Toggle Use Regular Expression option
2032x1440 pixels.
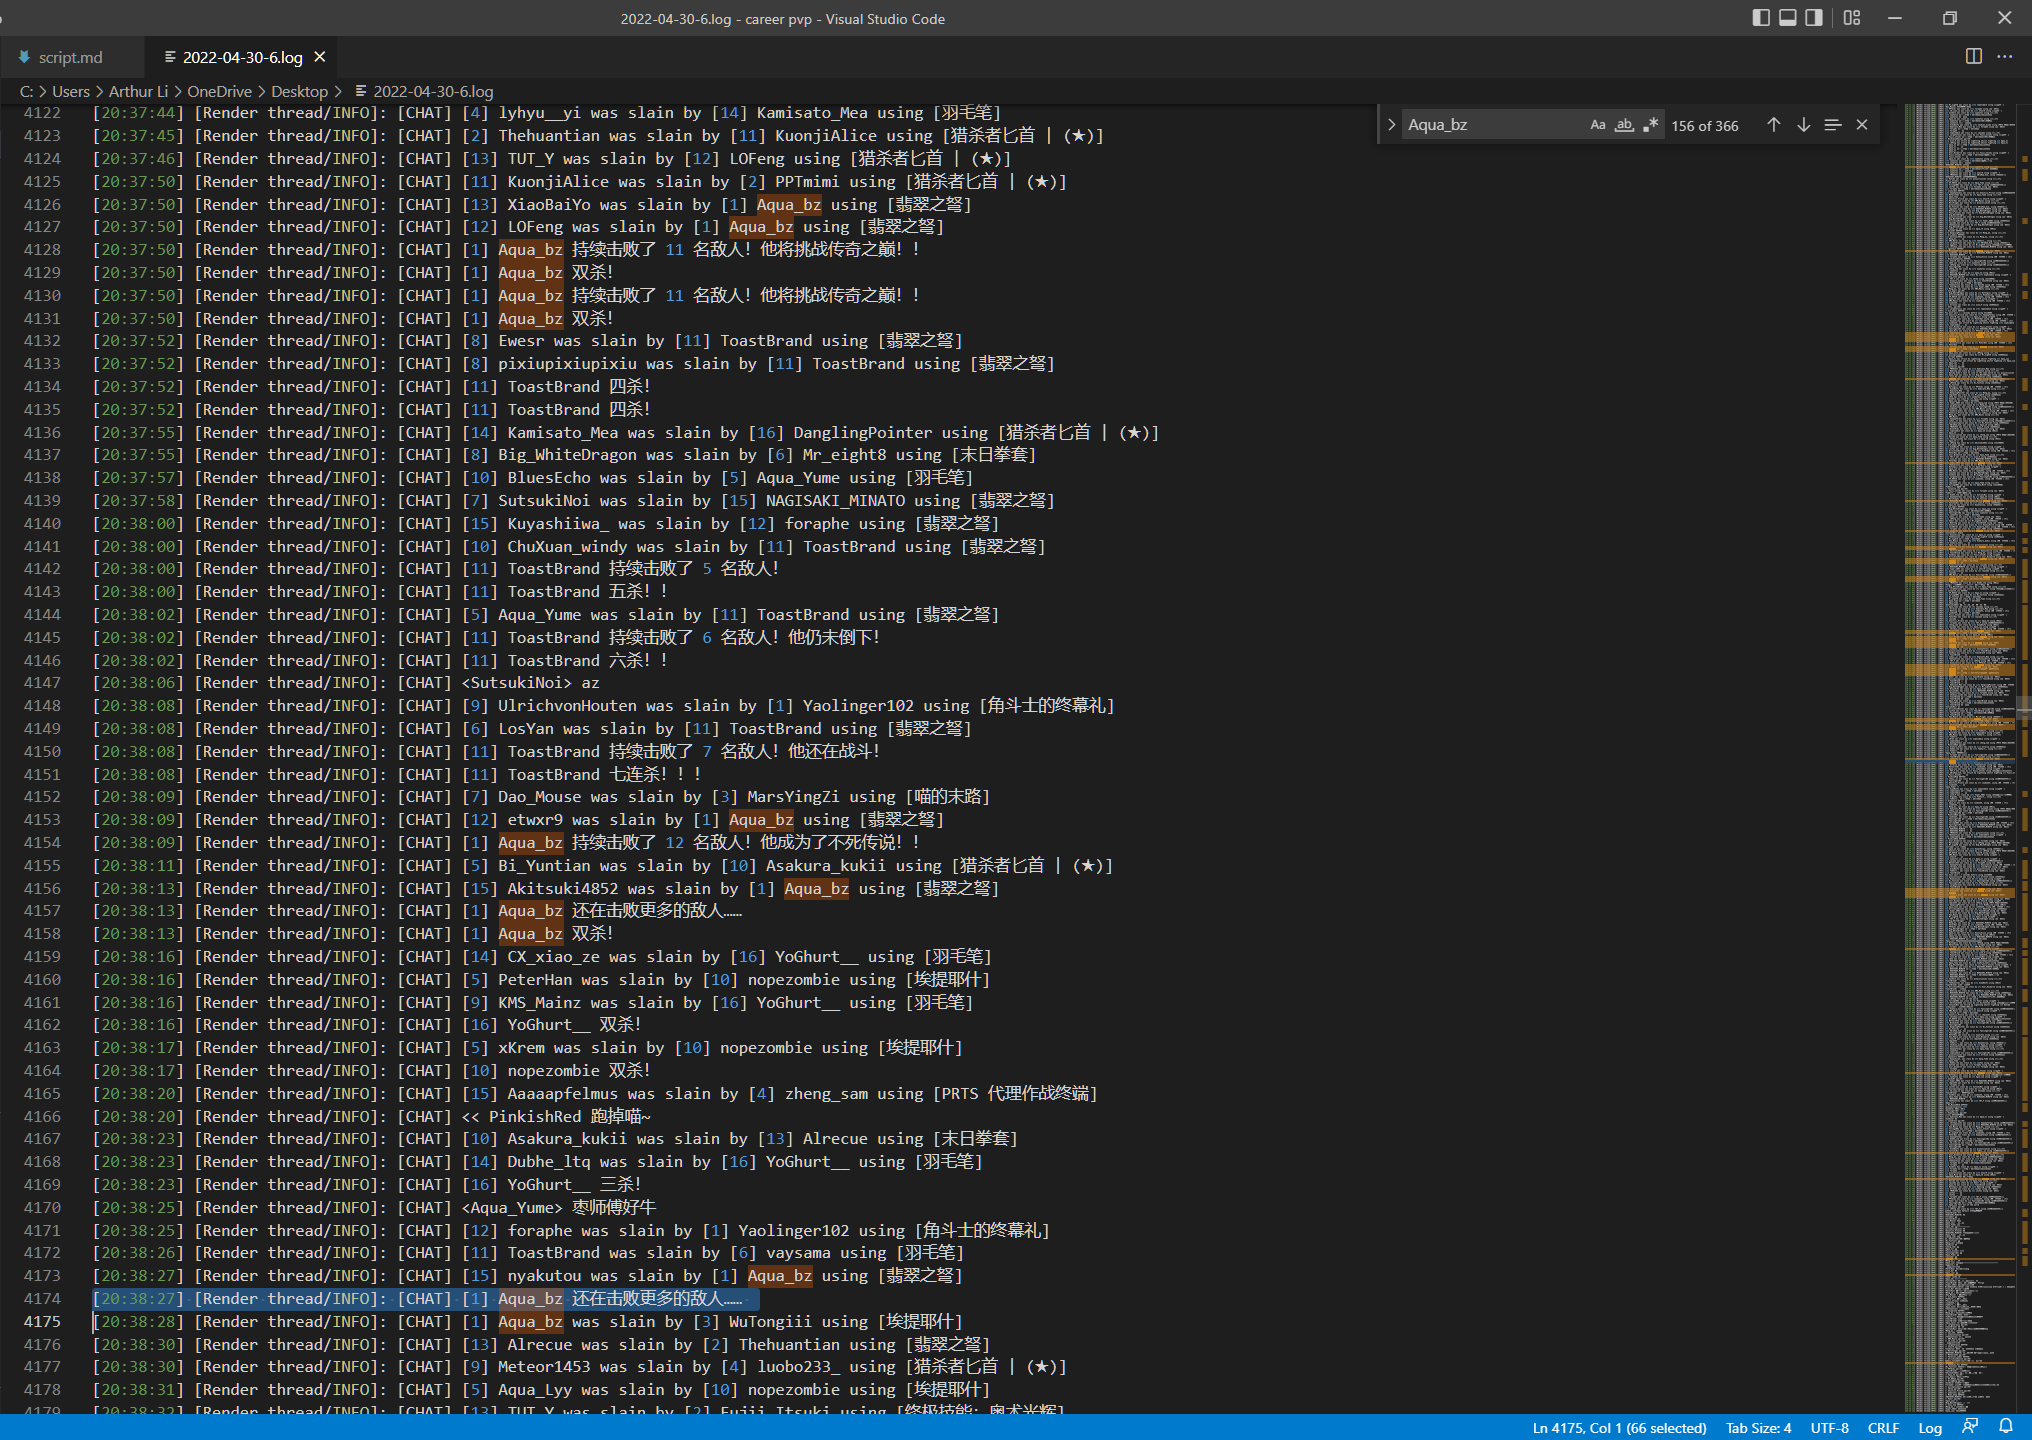coord(1650,125)
